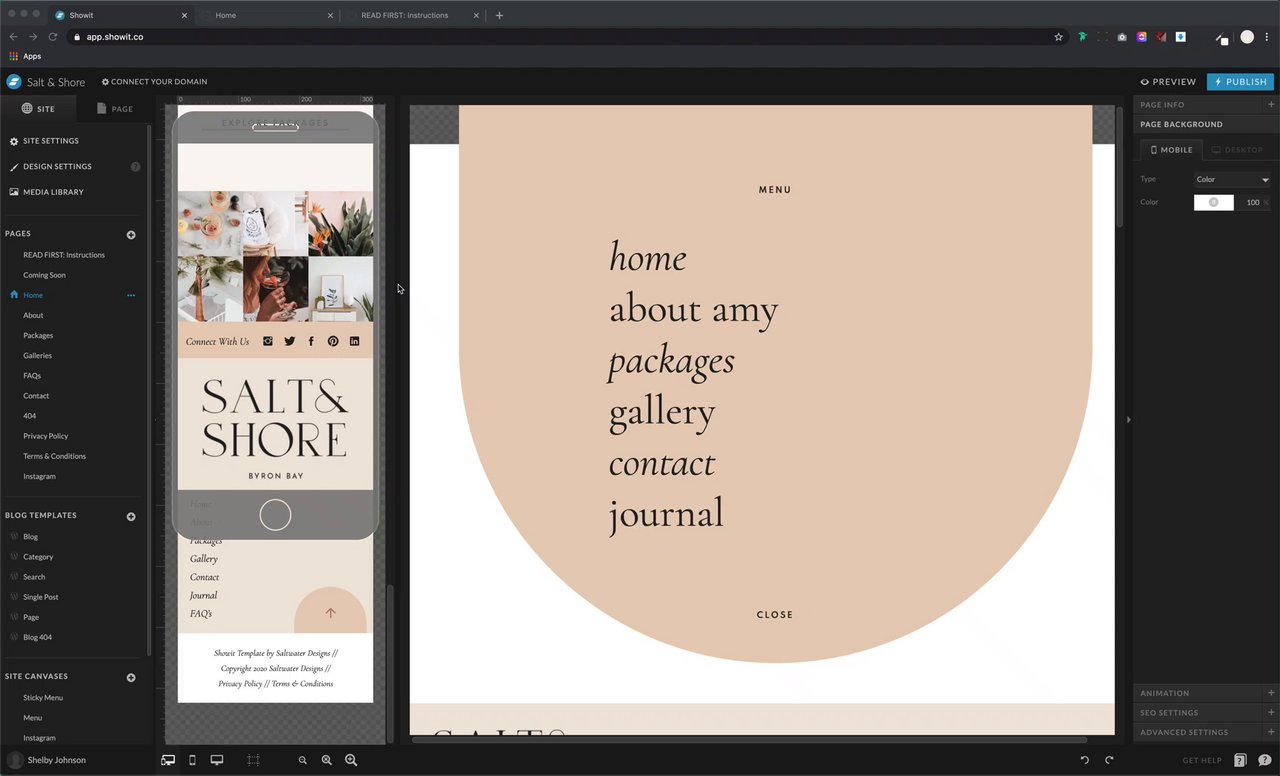The height and width of the screenshot is (776, 1280).
Task: Open Design Settings
Action: [x=57, y=167]
